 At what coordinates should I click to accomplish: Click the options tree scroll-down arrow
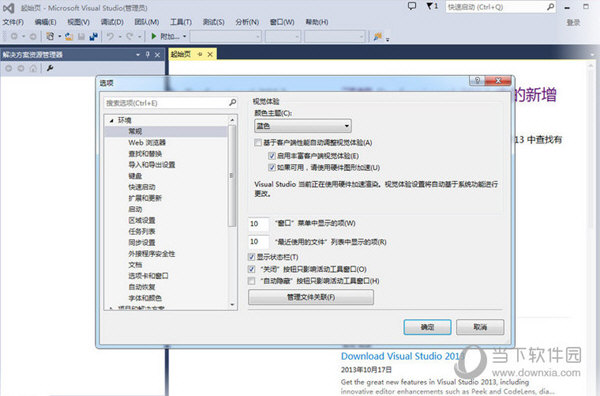(x=232, y=305)
